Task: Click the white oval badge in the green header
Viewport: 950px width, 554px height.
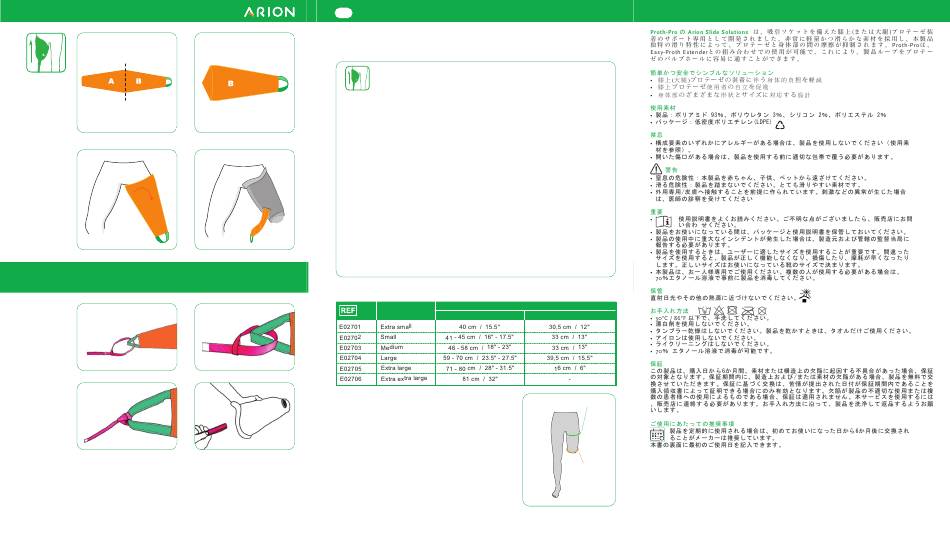Action: click(342, 12)
